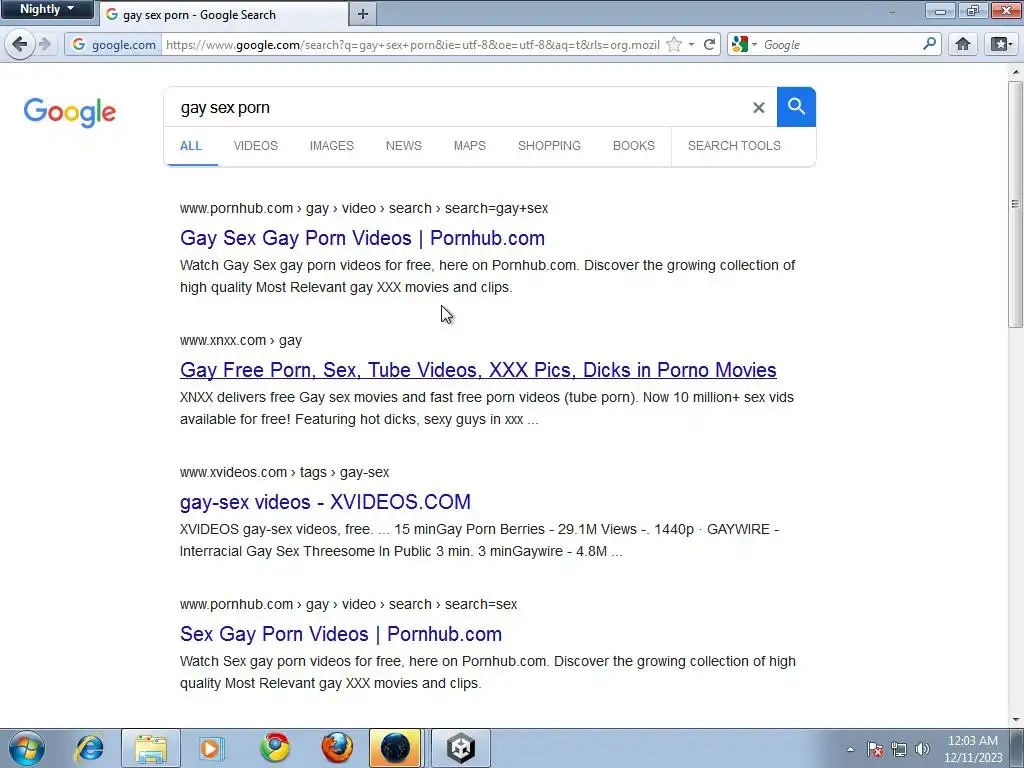Switch to the NEWS results tab
The image size is (1024, 768).
tap(404, 146)
